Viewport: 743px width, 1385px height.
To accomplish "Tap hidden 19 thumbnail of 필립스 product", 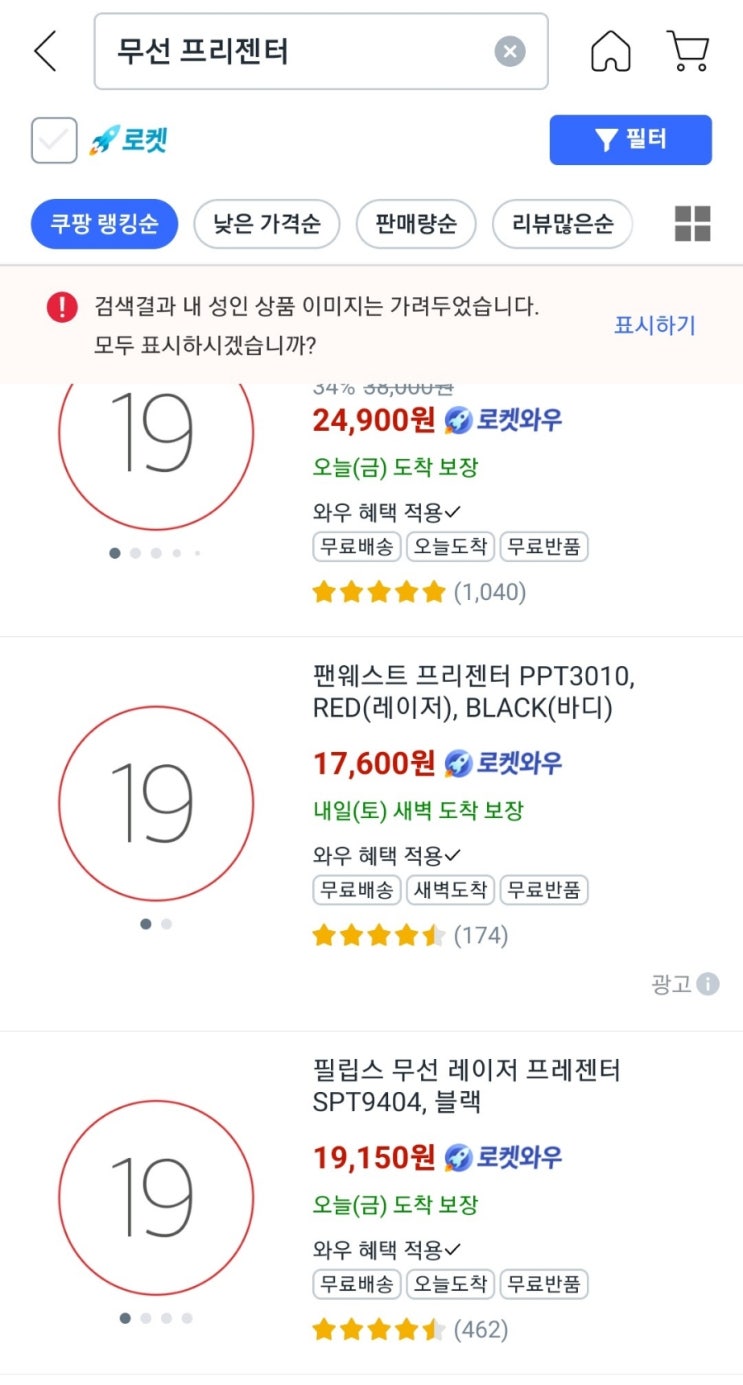I will point(156,1197).
